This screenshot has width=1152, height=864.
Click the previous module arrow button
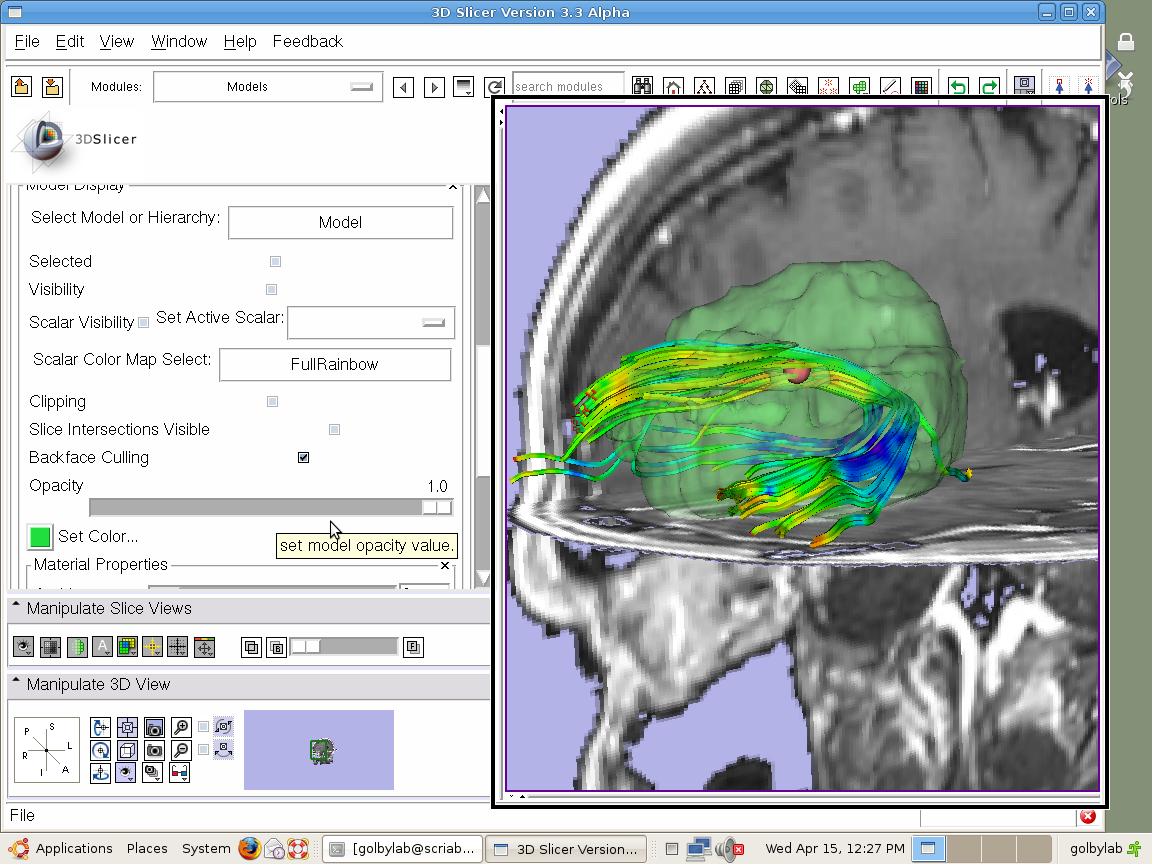(x=403, y=87)
